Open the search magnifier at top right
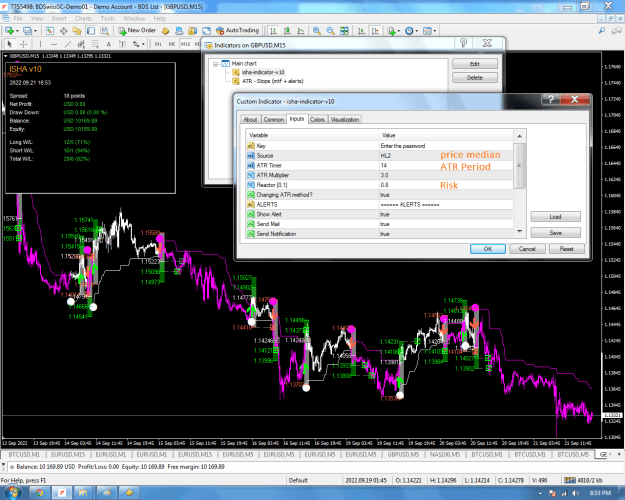The width and height of the screenshot is (625, 500). (x=601, y=31)
